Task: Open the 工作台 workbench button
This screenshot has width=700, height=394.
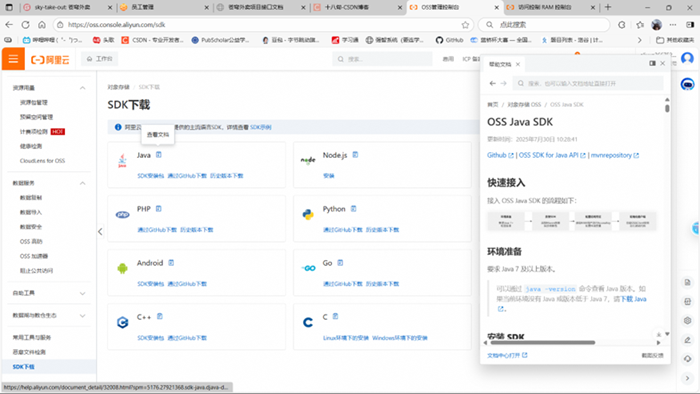Action: (100, 59)
